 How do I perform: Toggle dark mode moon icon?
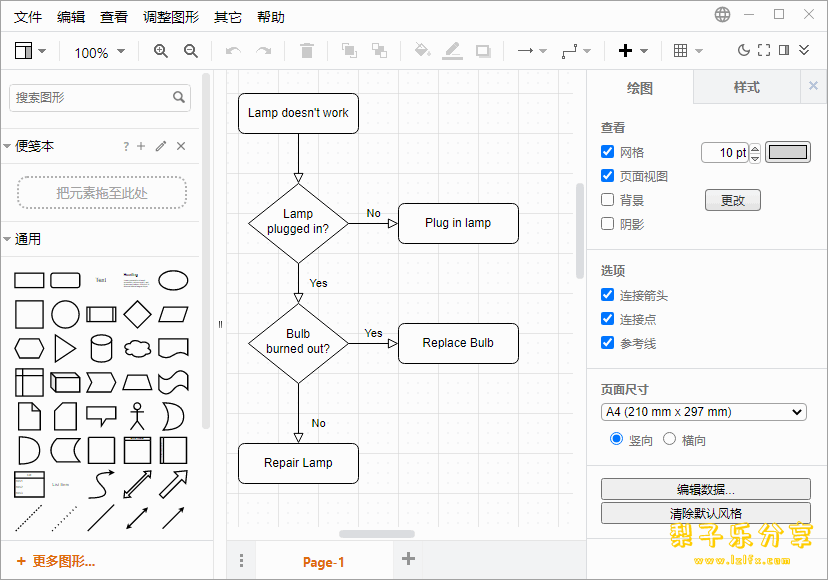point(744,50)
